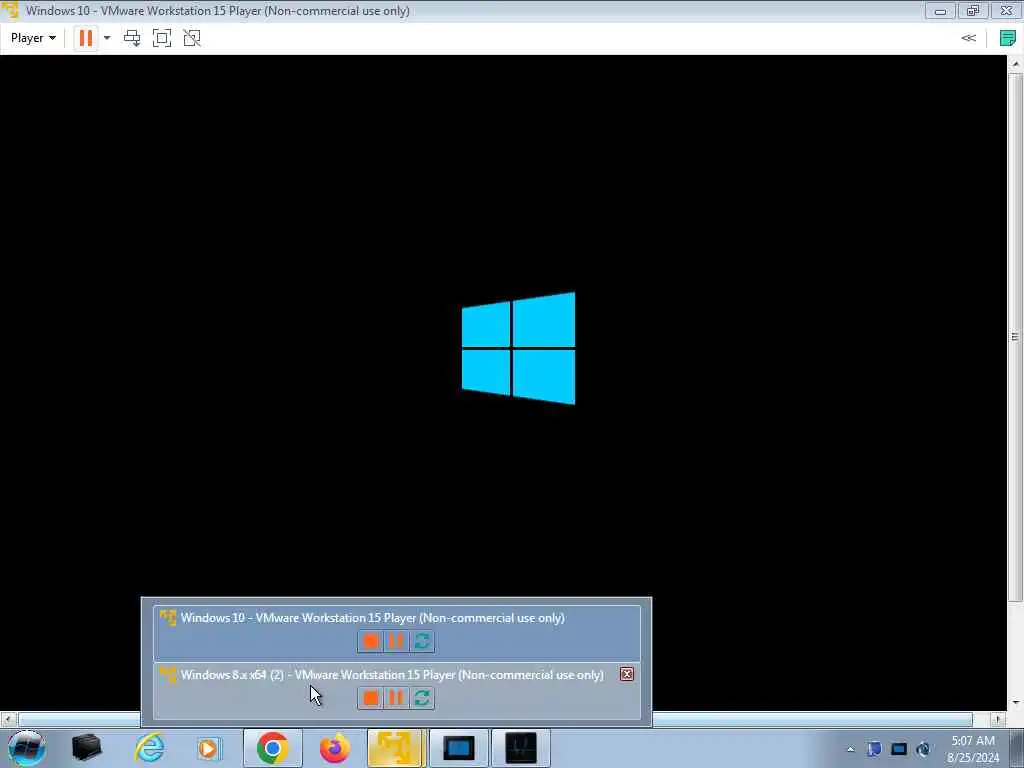Toggle Unity mode icon

coord(192,38)
